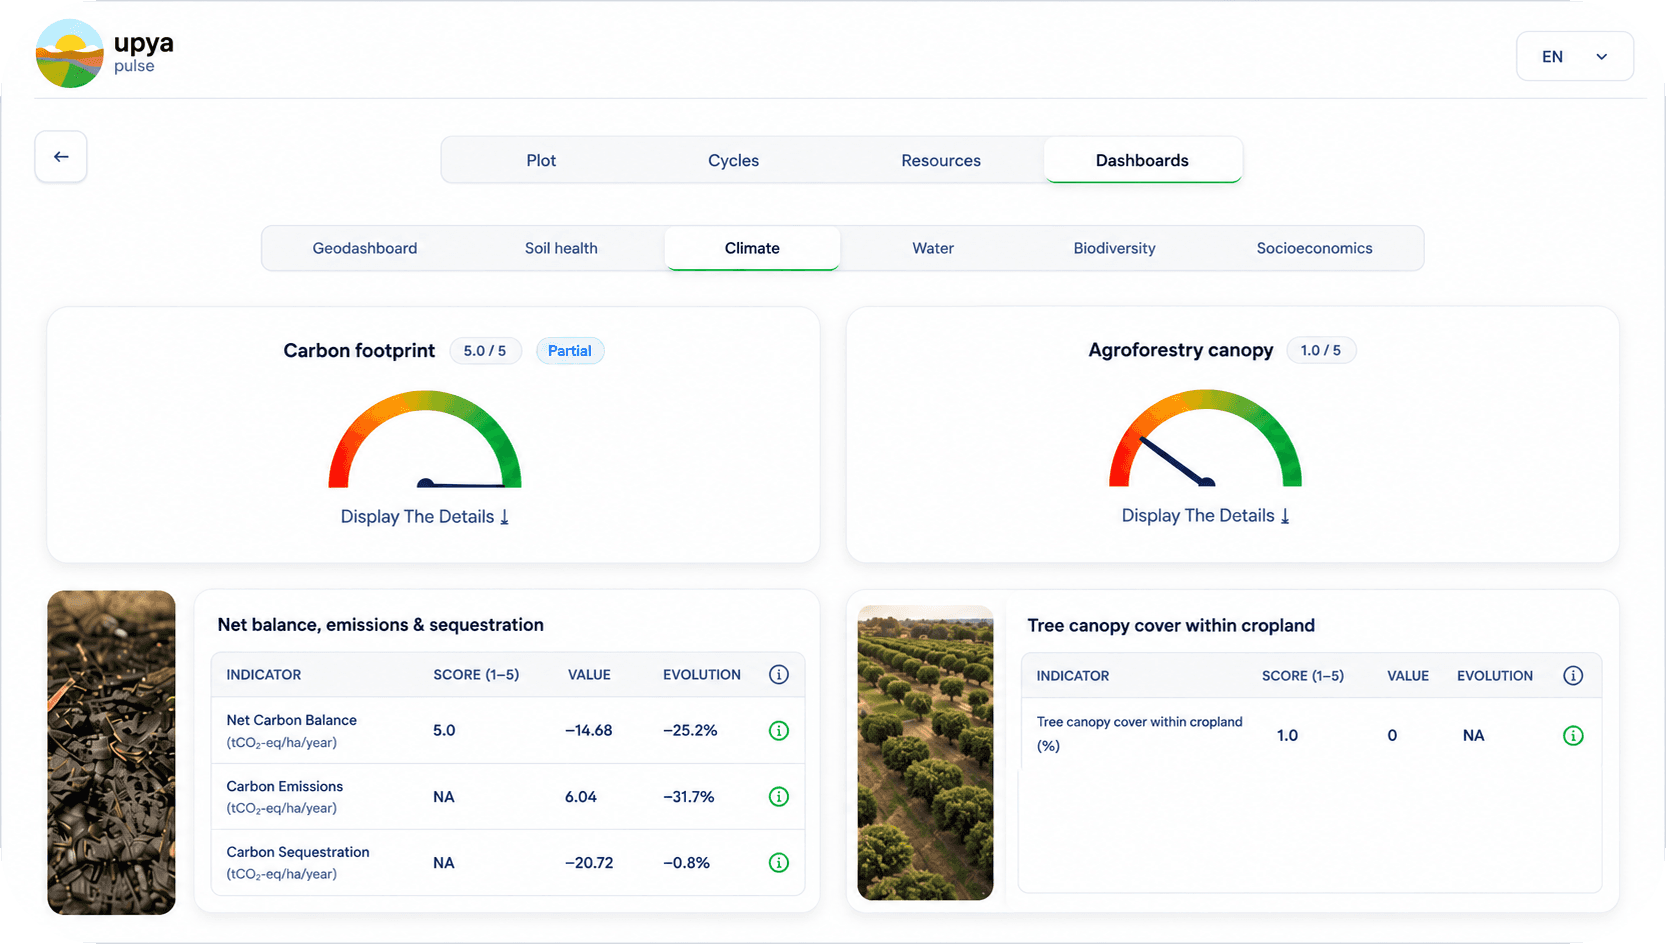The height and width of the screenshot is (944, 1666).
Task: Open info for Net Carbon Balance row
Action: pos(779,731)
